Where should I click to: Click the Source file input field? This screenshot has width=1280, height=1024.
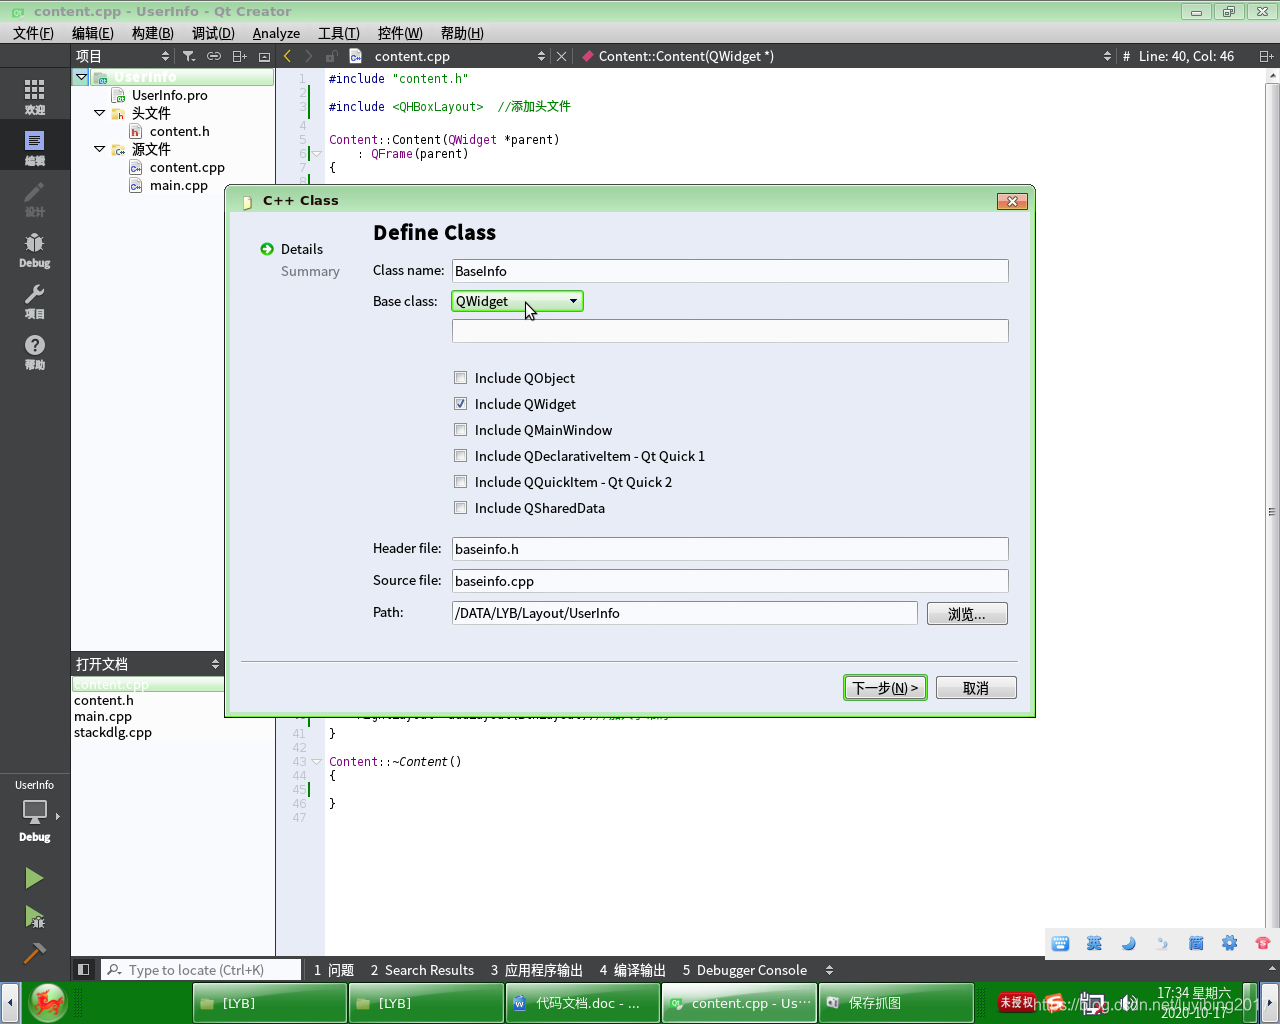pos(730,581)
